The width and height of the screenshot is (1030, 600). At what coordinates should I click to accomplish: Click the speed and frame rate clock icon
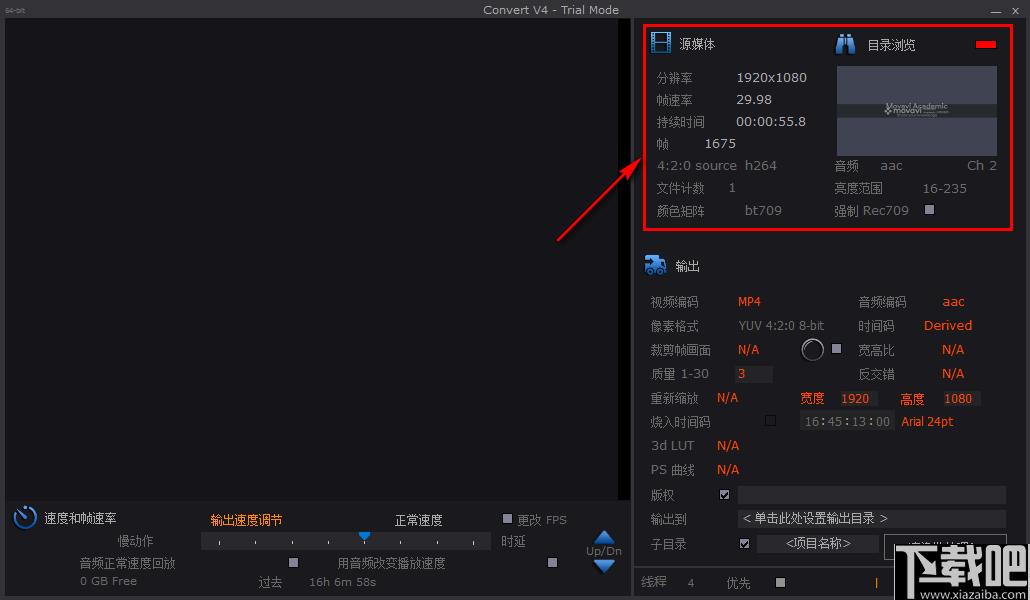pyautogui.click(x=25, y=517)
